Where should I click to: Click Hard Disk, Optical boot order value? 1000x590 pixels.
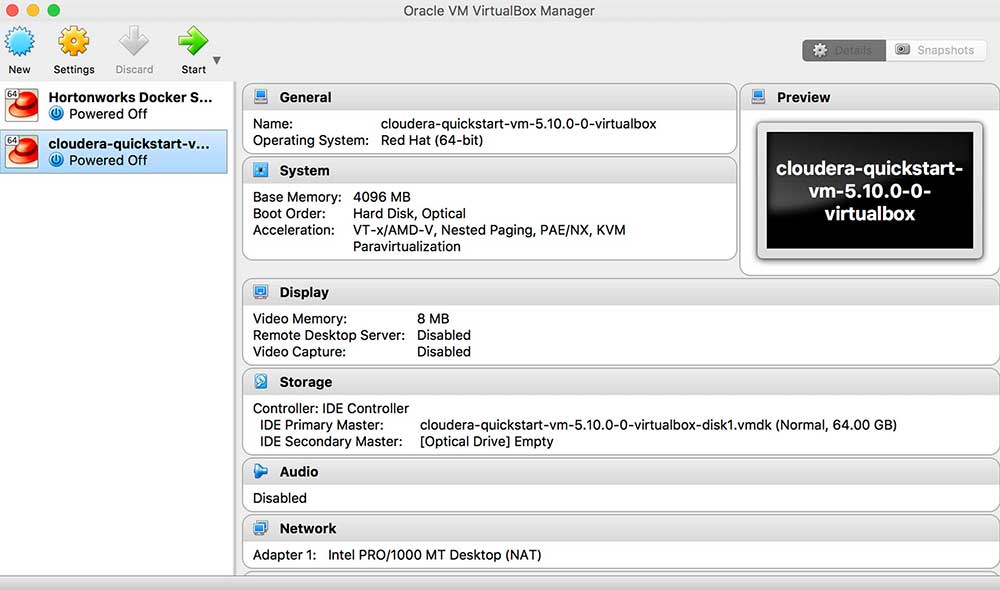(x=409, y=214)
